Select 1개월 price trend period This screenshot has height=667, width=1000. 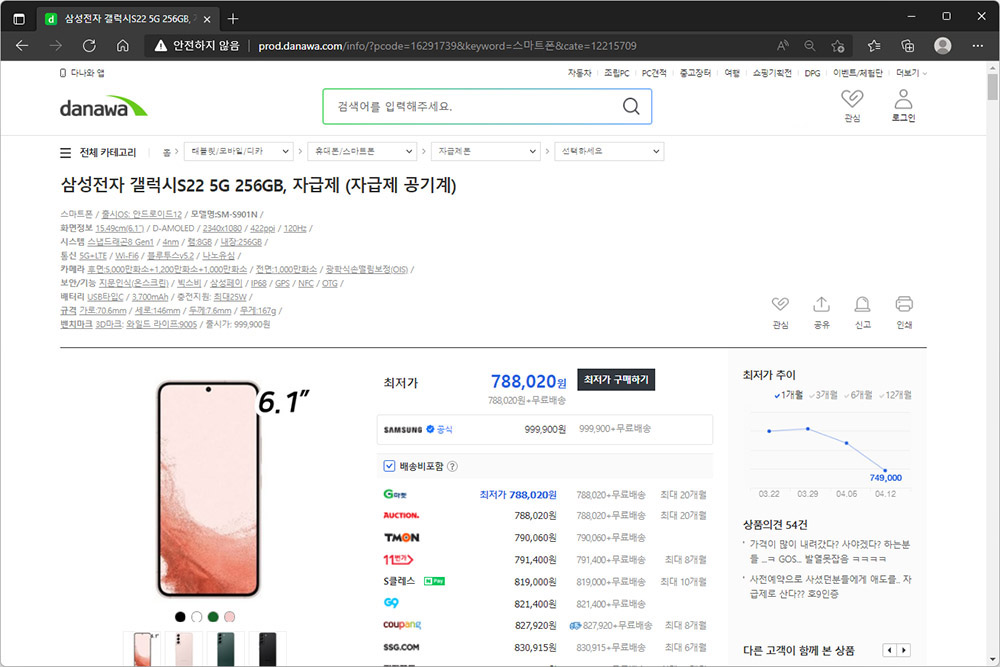click(788, 395)
